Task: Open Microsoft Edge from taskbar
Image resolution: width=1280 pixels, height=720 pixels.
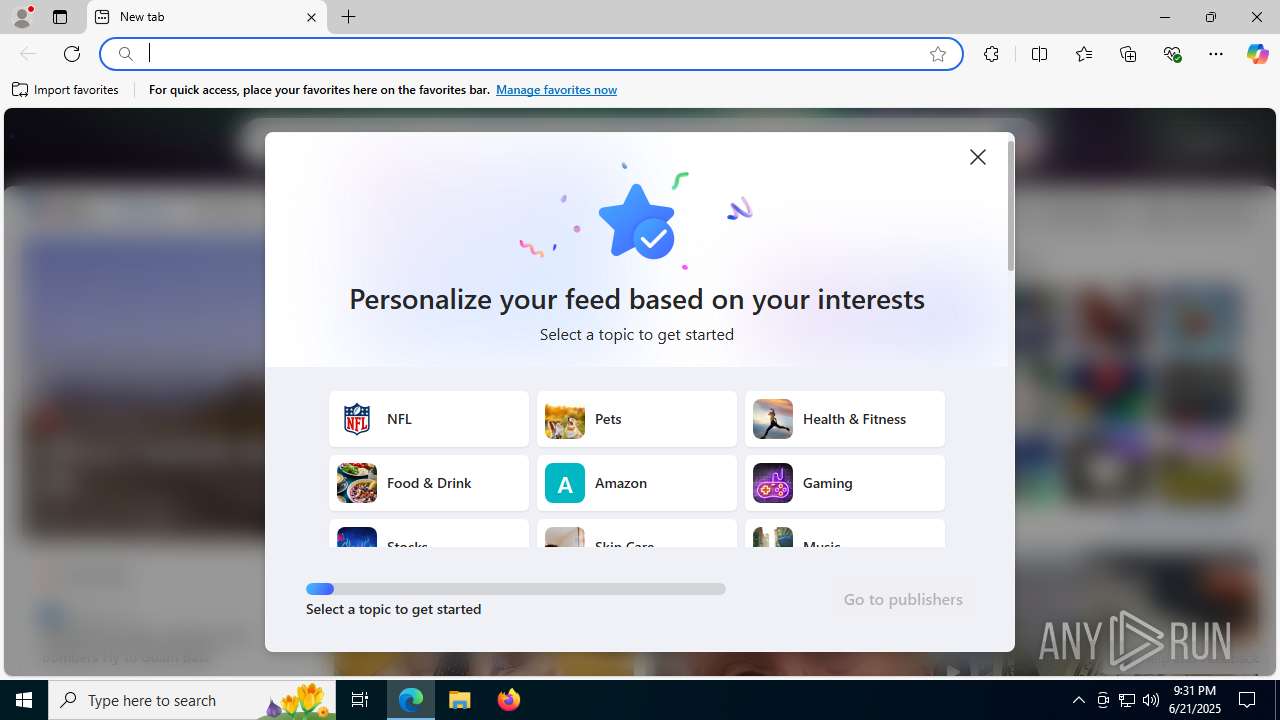Action: (x=411, y=700)
